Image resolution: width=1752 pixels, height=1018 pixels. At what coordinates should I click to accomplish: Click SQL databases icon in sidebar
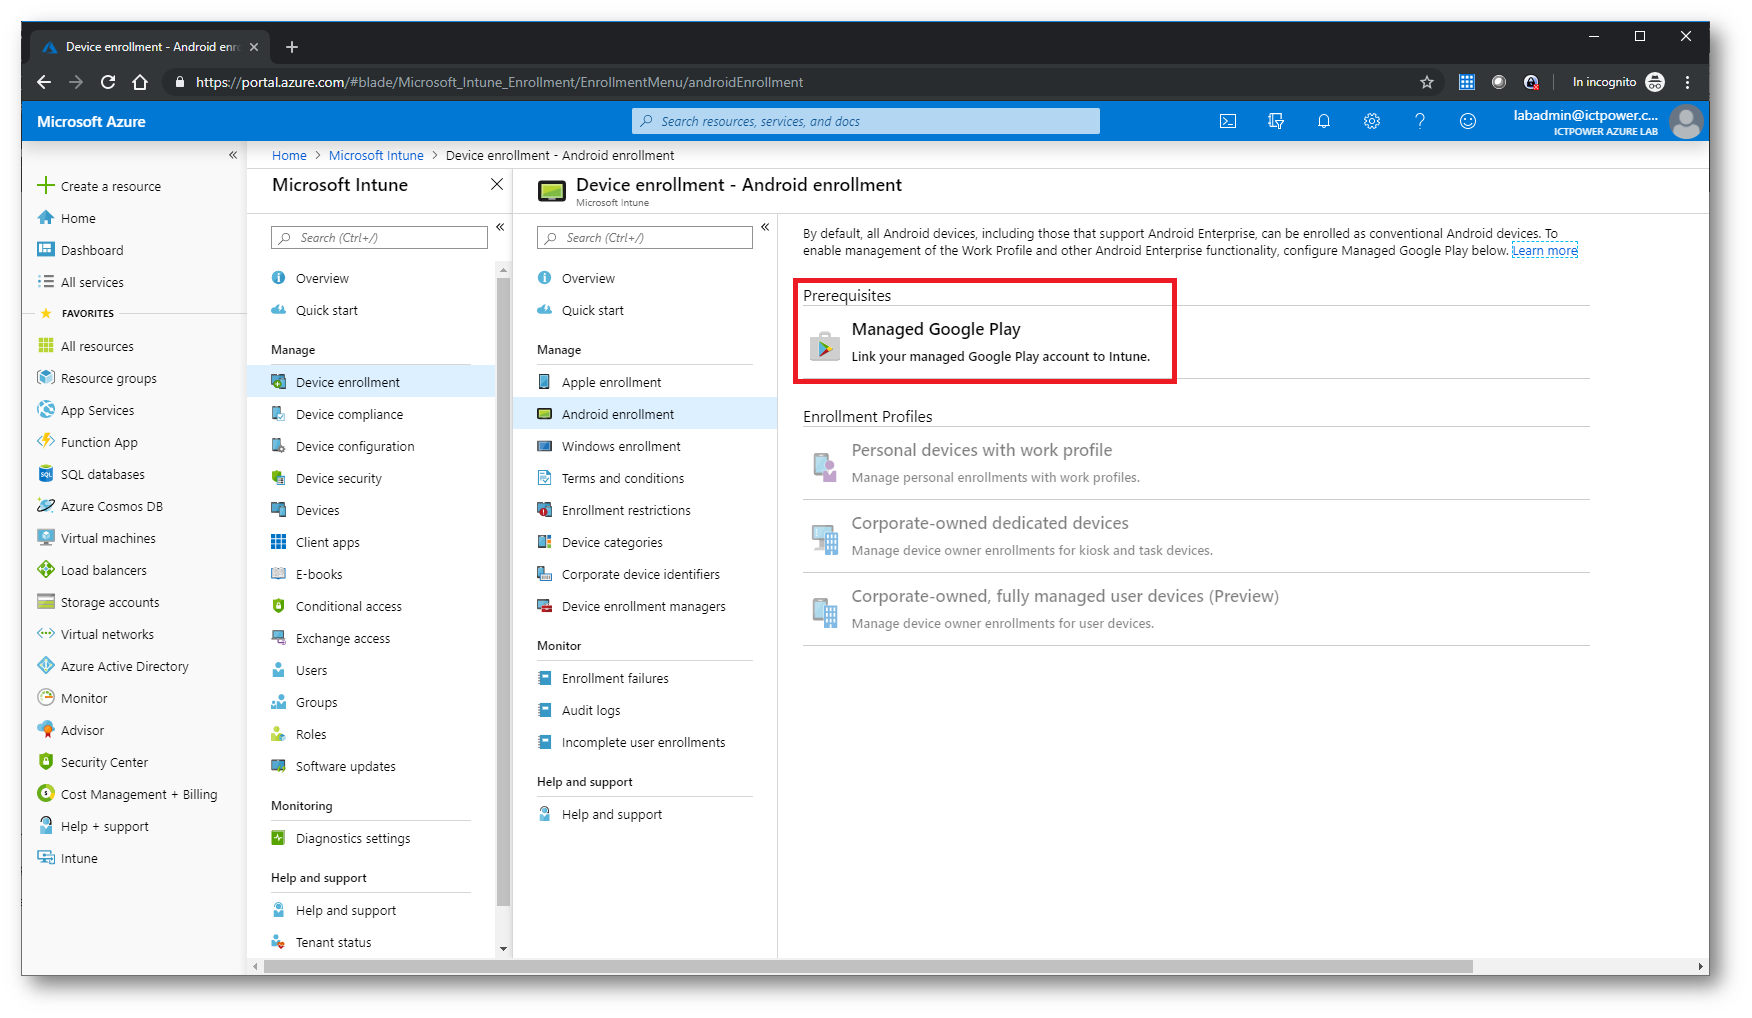tap(46, 474)
